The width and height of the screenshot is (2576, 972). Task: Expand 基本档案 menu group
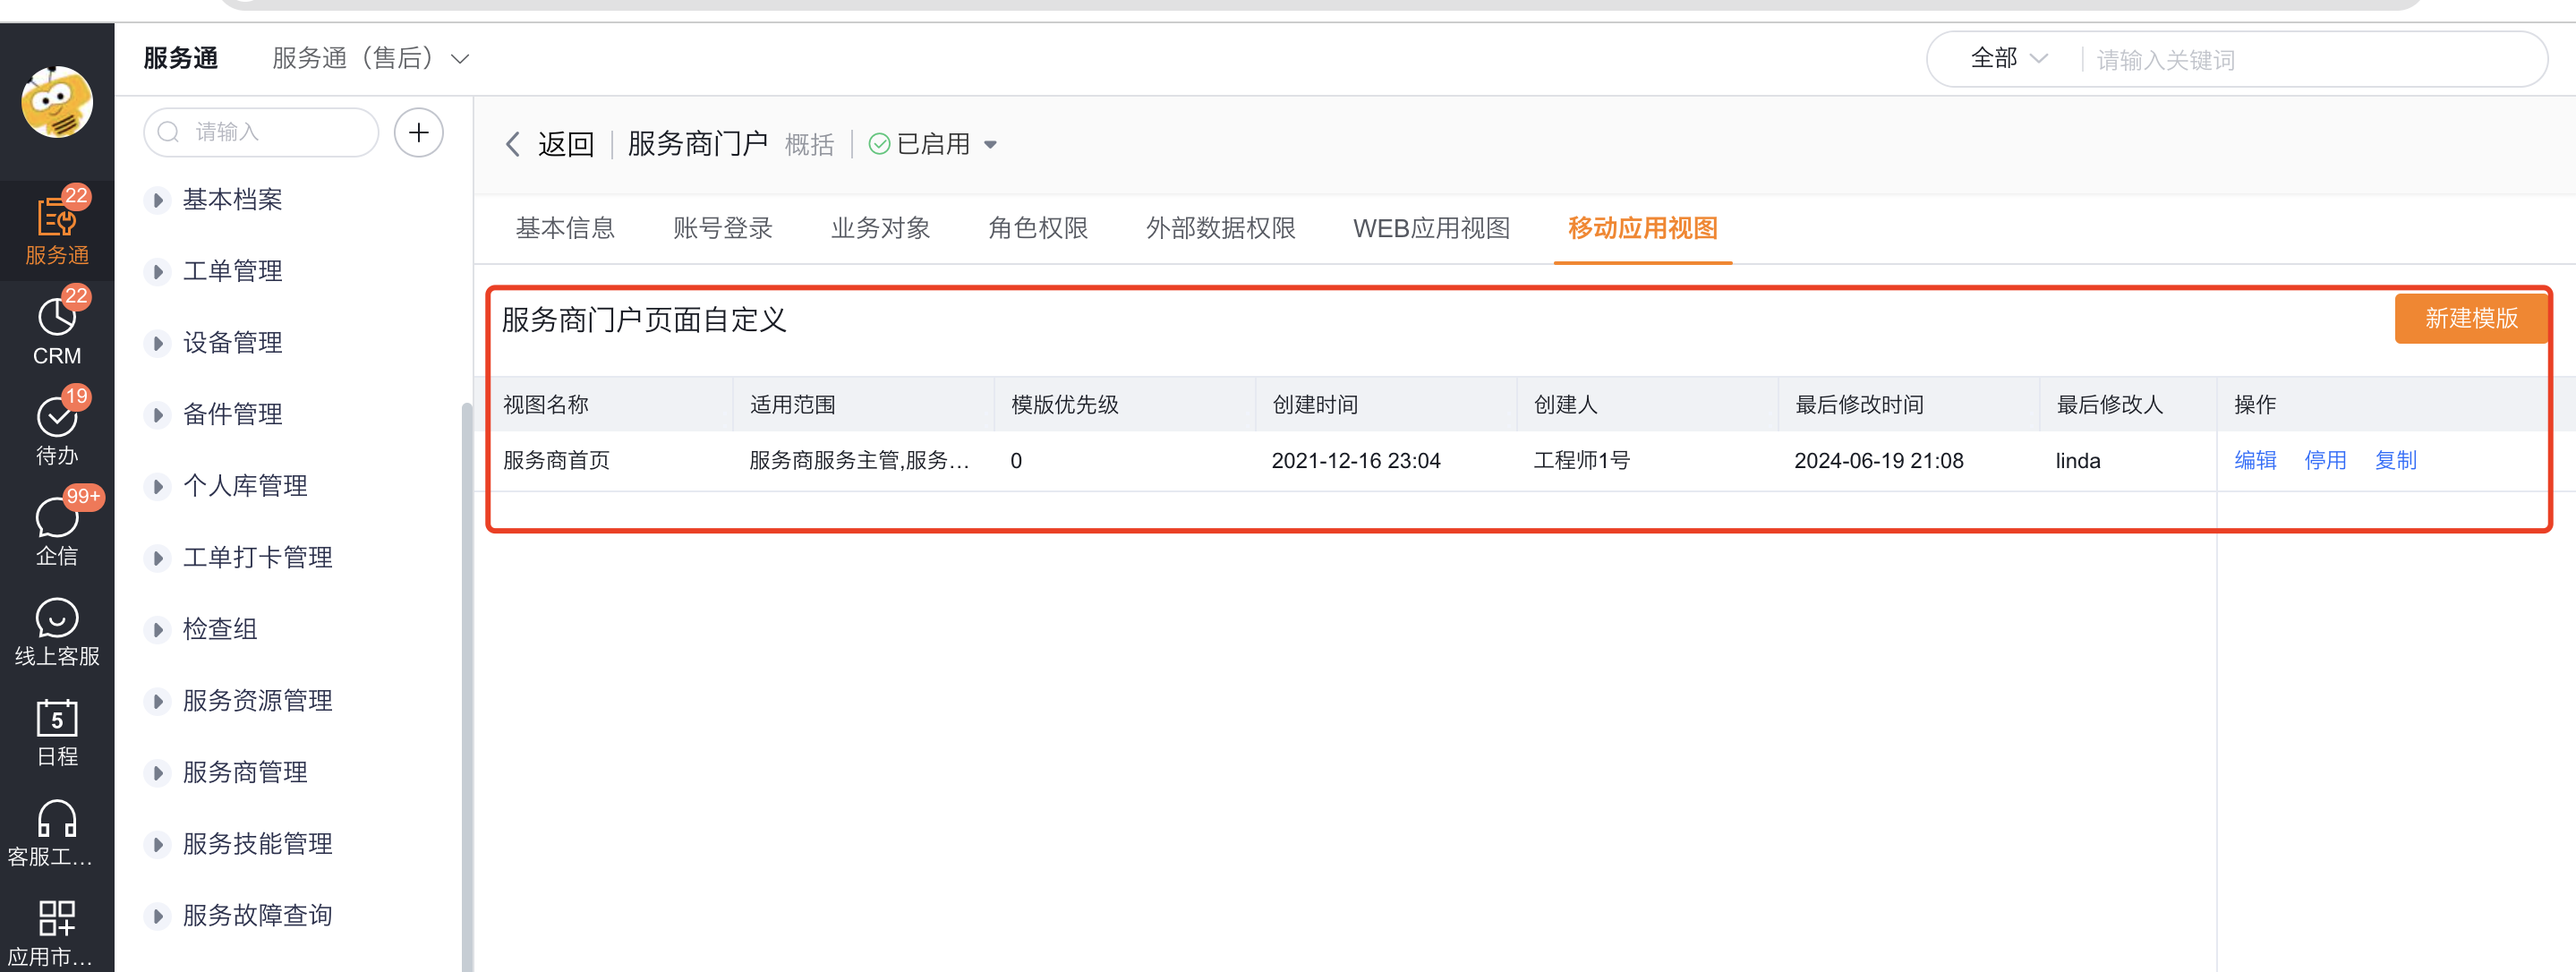157,200
